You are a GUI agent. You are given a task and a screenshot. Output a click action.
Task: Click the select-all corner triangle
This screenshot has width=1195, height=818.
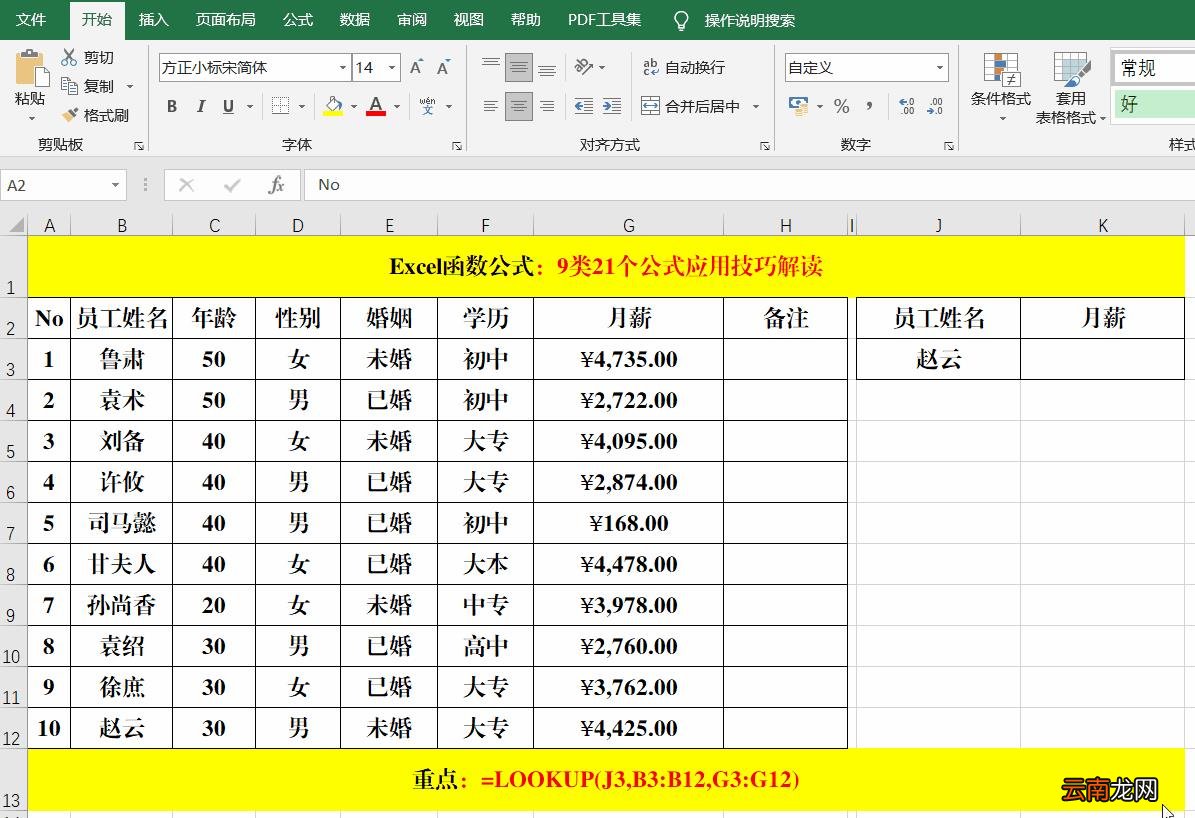15,226
